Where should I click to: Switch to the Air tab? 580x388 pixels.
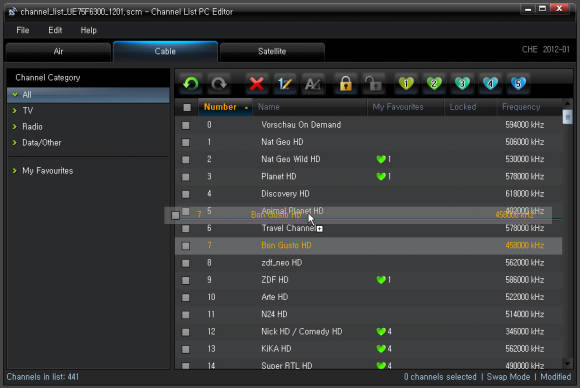tap(58, 52)
